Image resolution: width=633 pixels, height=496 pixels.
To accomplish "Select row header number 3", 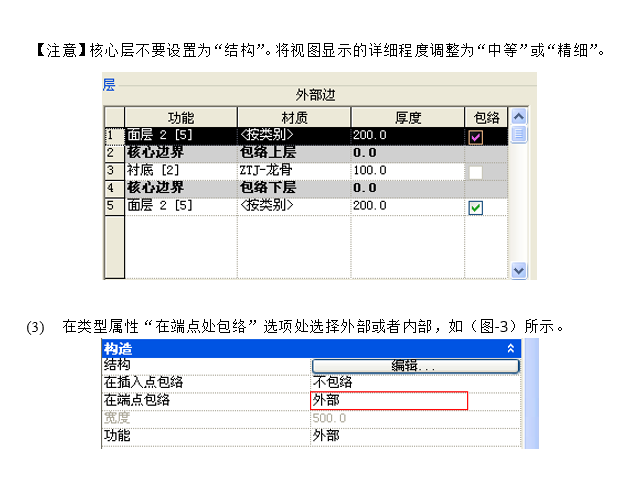I will click(113, 171).
